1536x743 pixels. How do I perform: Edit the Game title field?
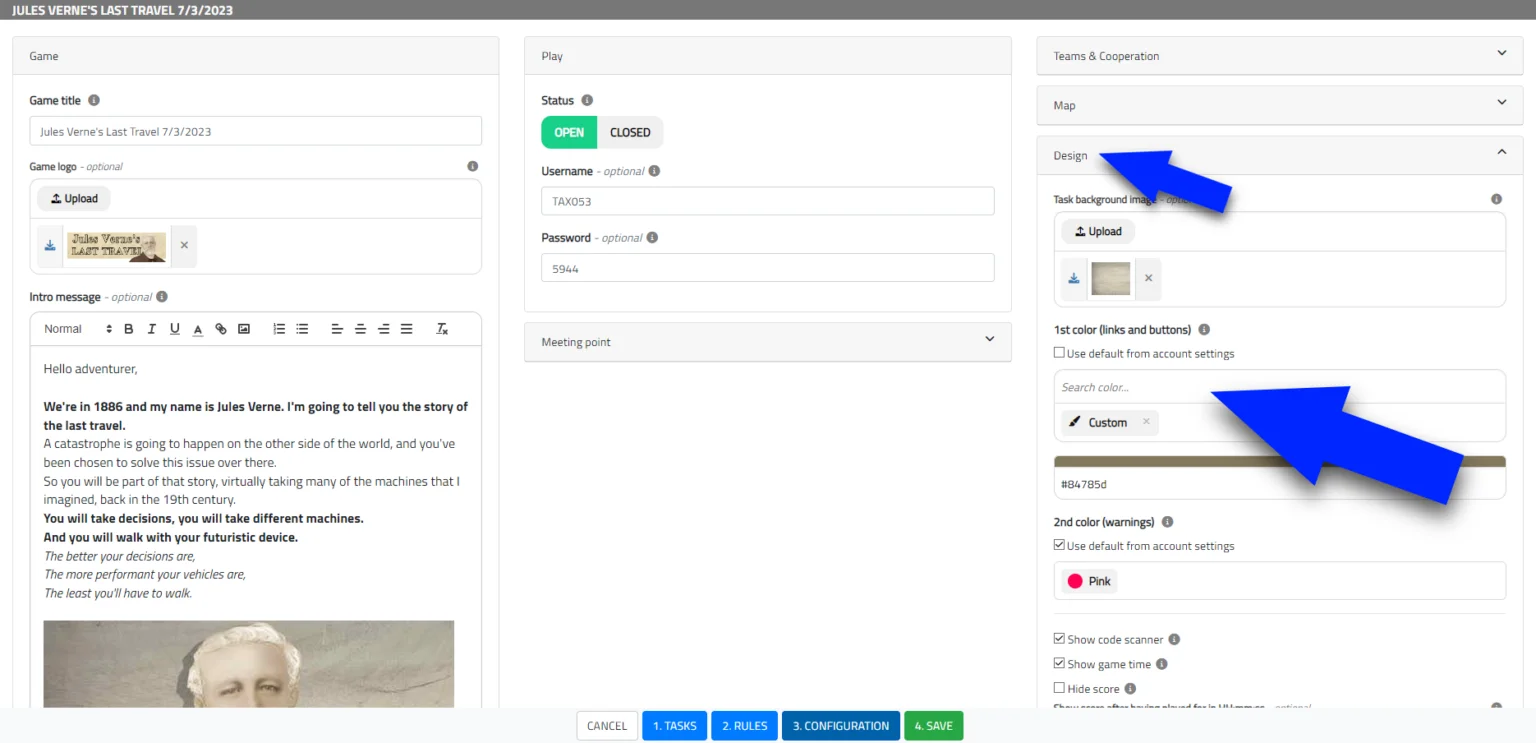[255, 131]
